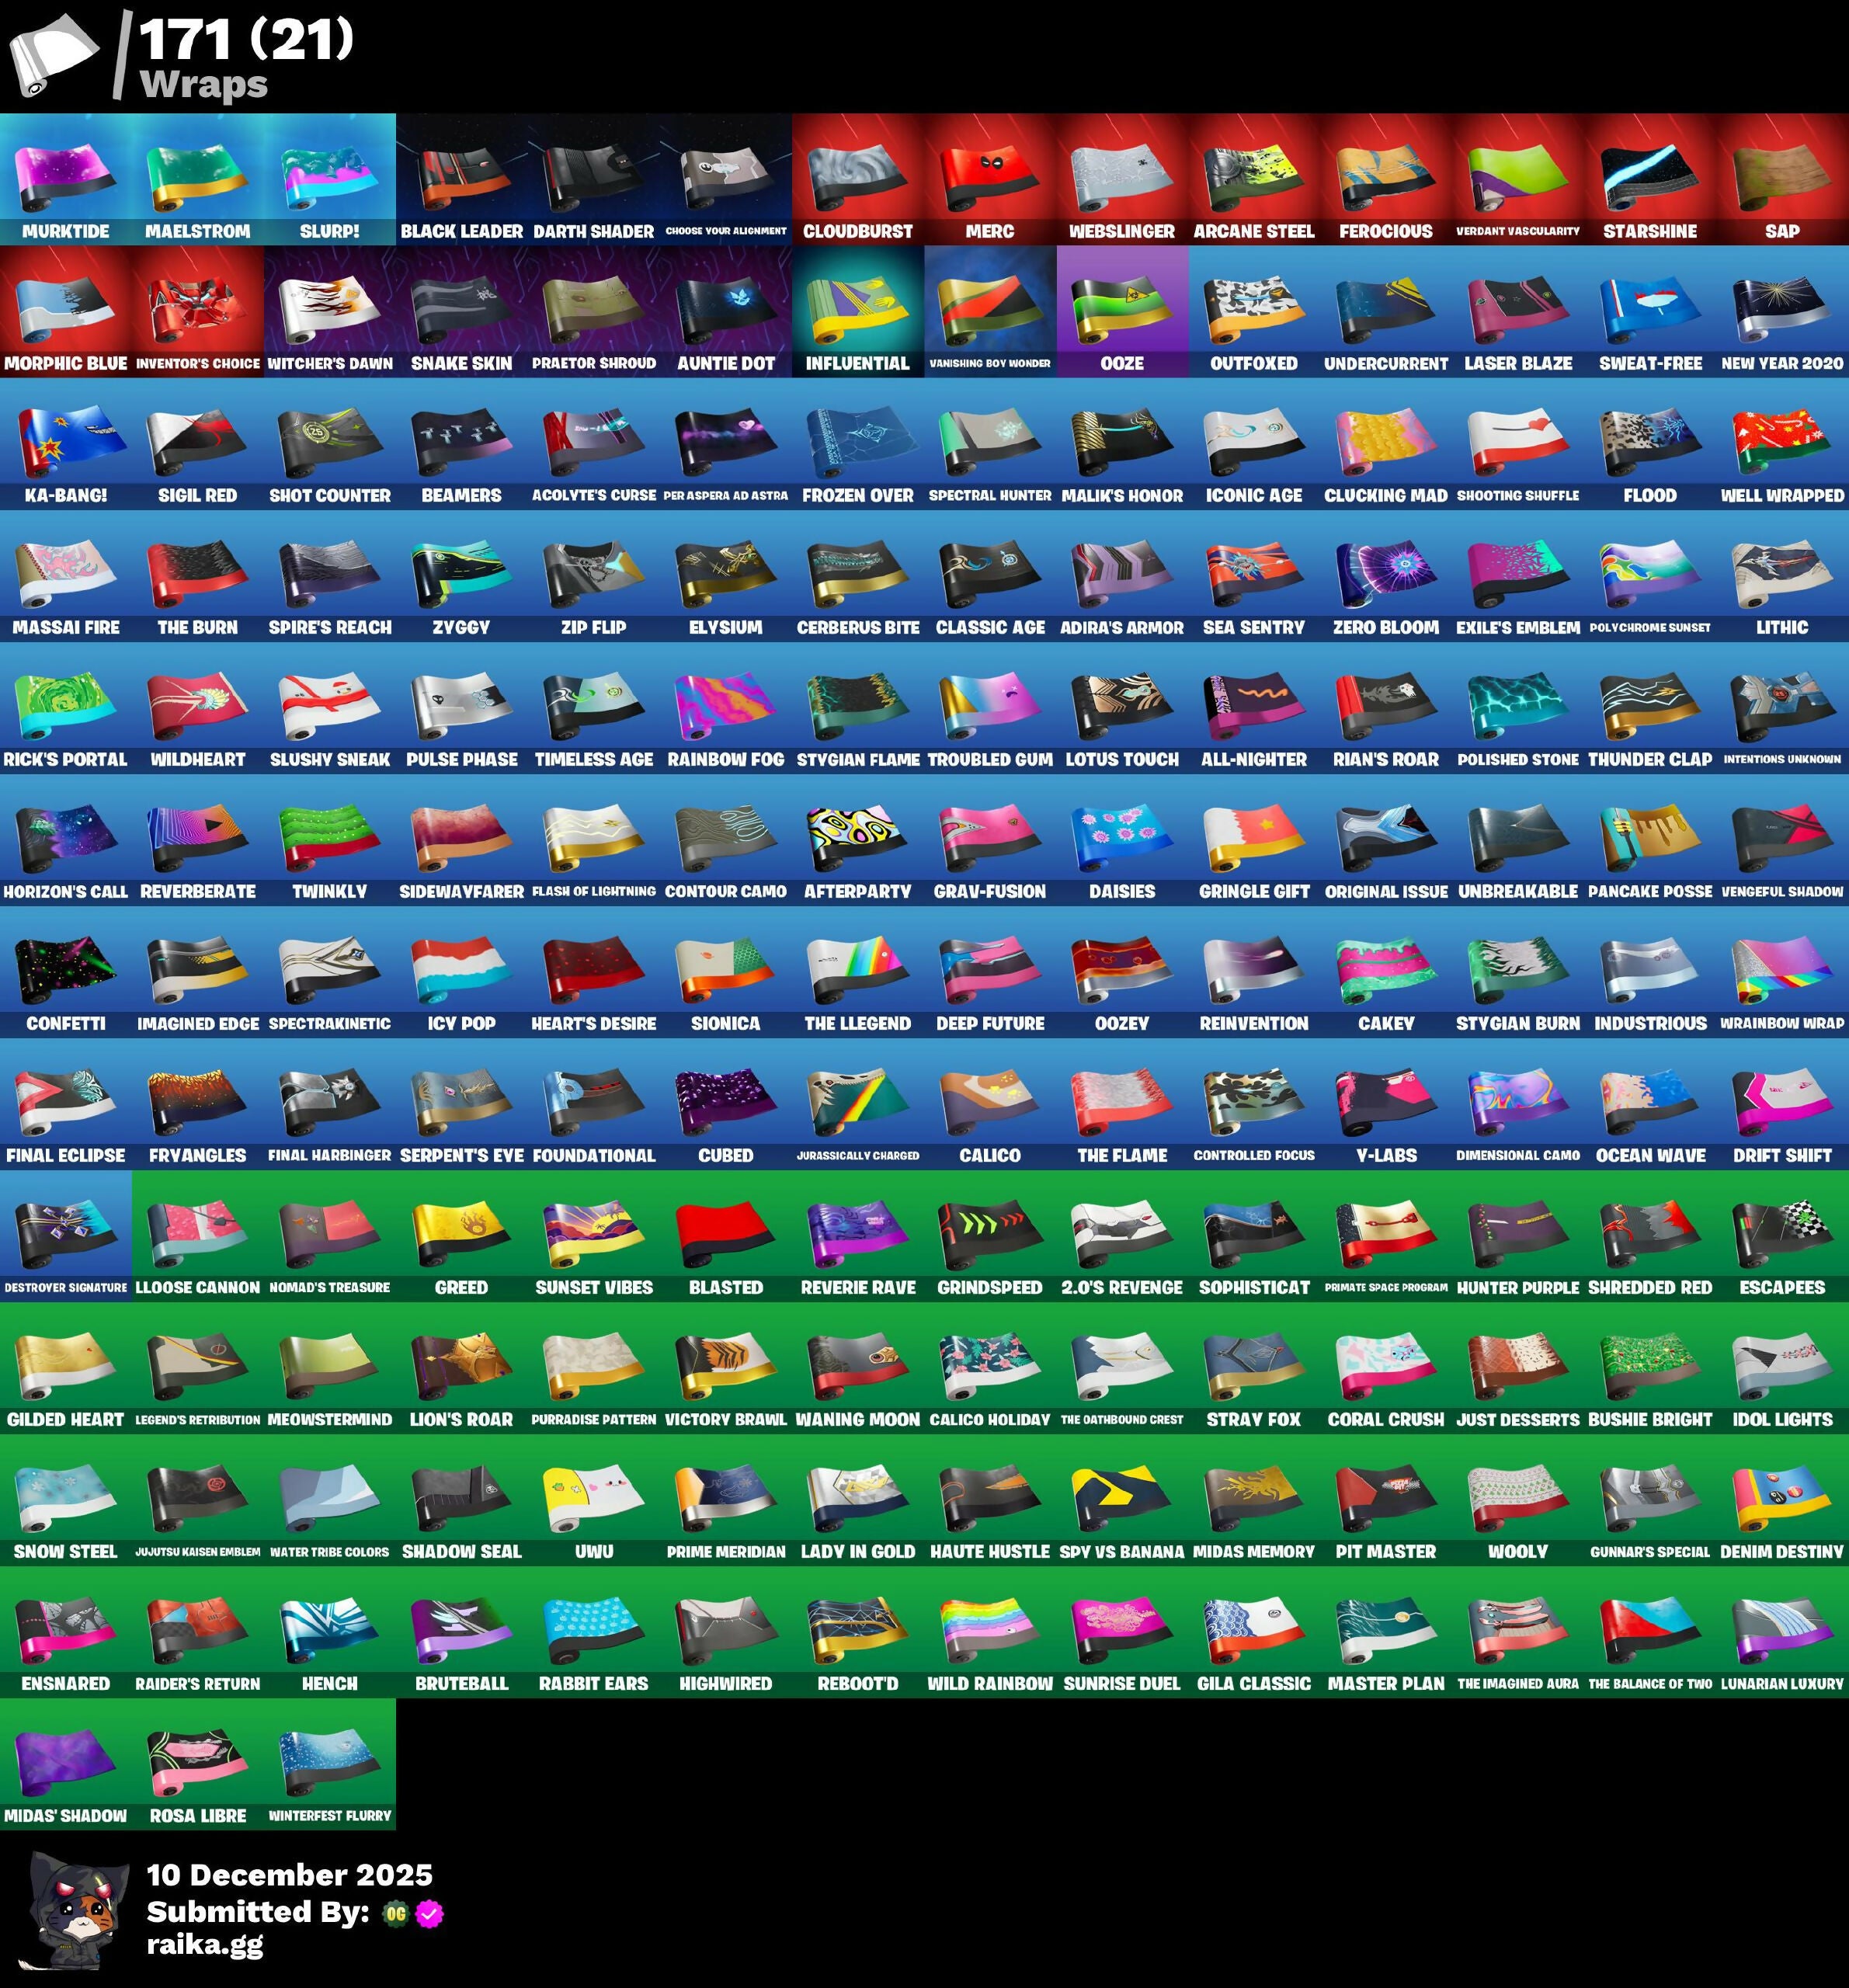Click the 10 December 2025 date text
This screenshot has height=1988, width=1849.
coord(289,1875)
